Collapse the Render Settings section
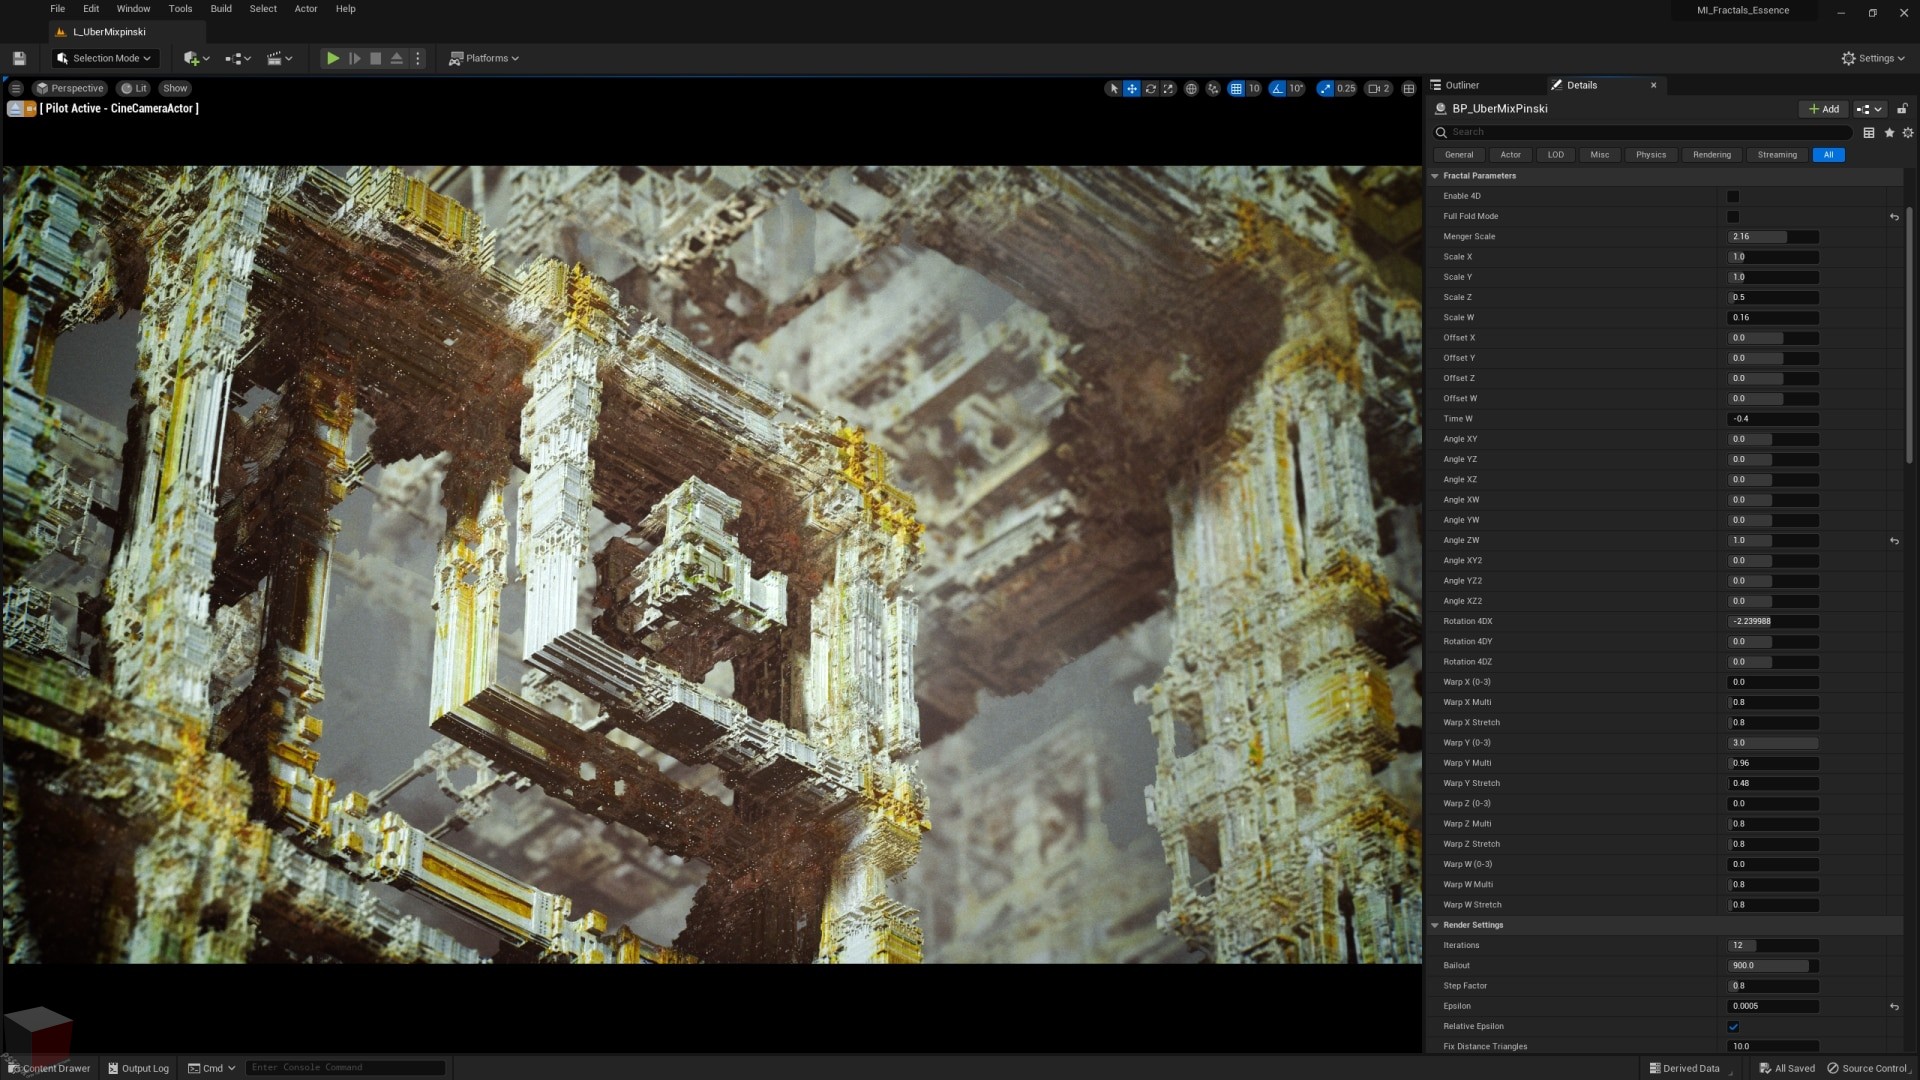The image size is (1920, 1080). click(x=1435, y=925)
